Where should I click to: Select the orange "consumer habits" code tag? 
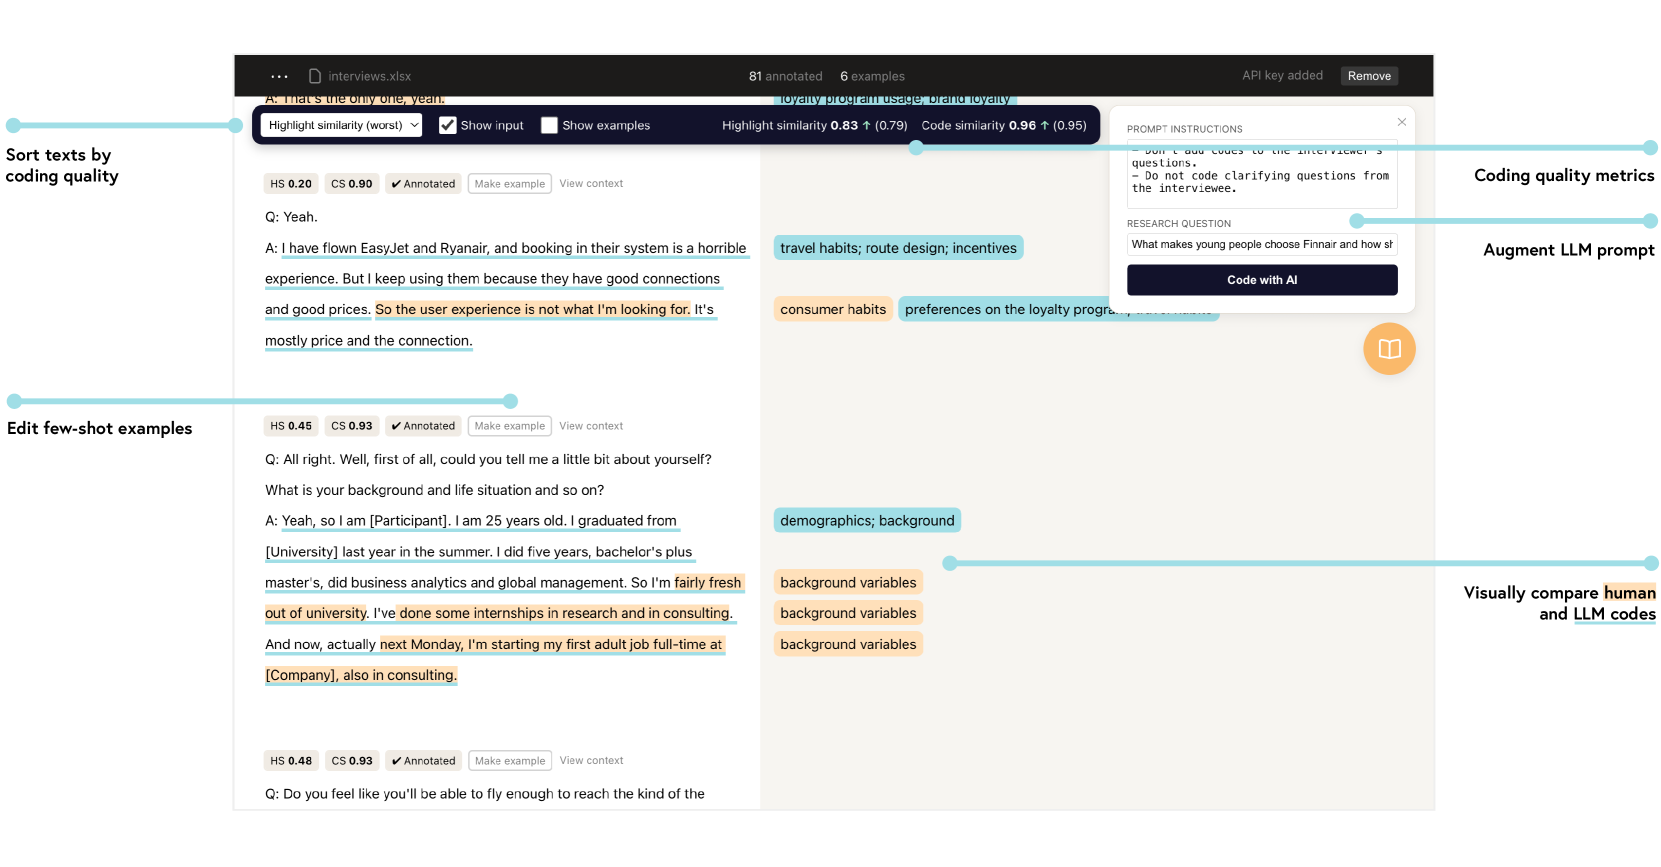pos(832,309)
